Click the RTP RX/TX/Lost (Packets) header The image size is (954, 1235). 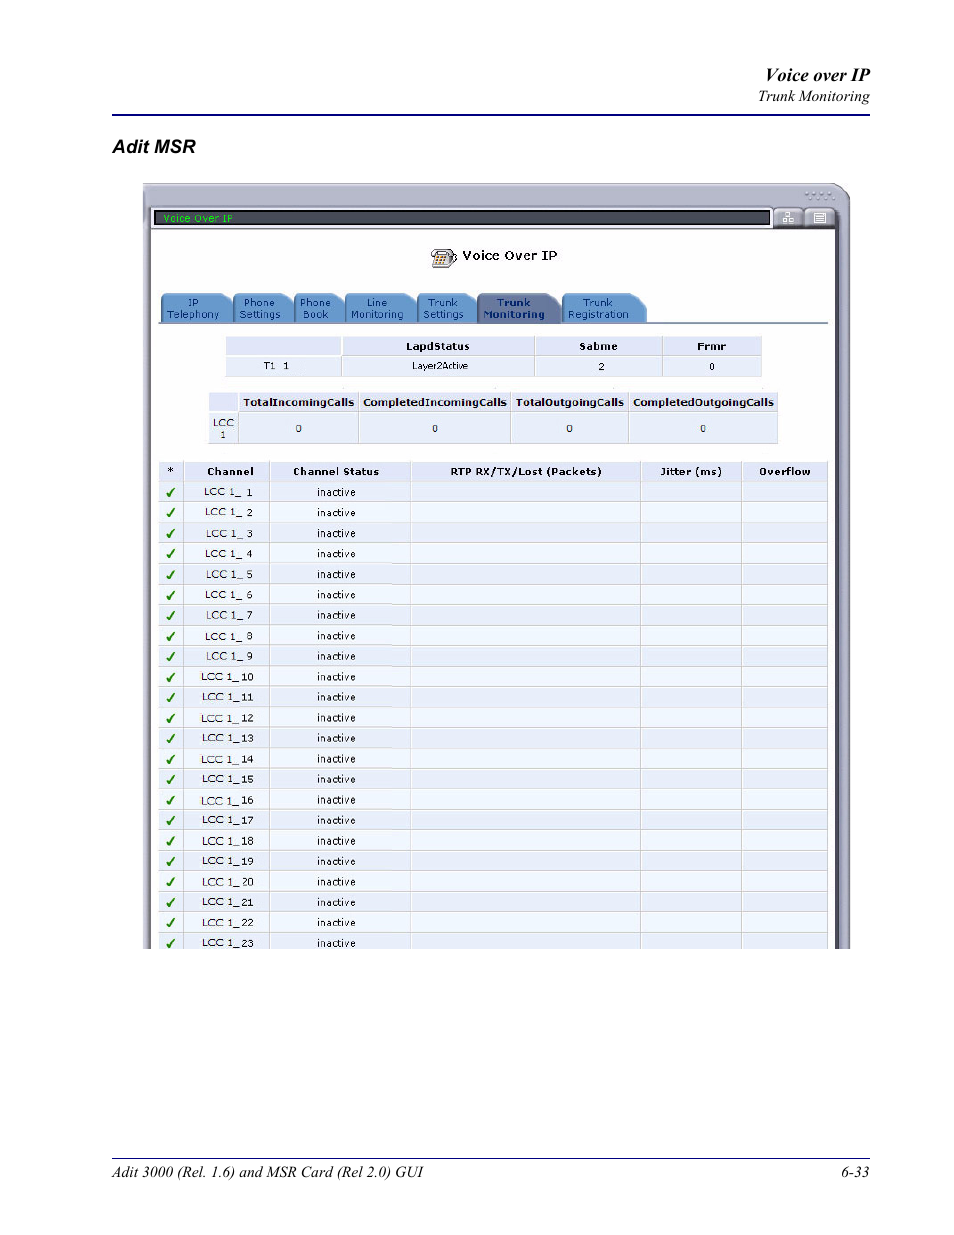pos(526,471)
